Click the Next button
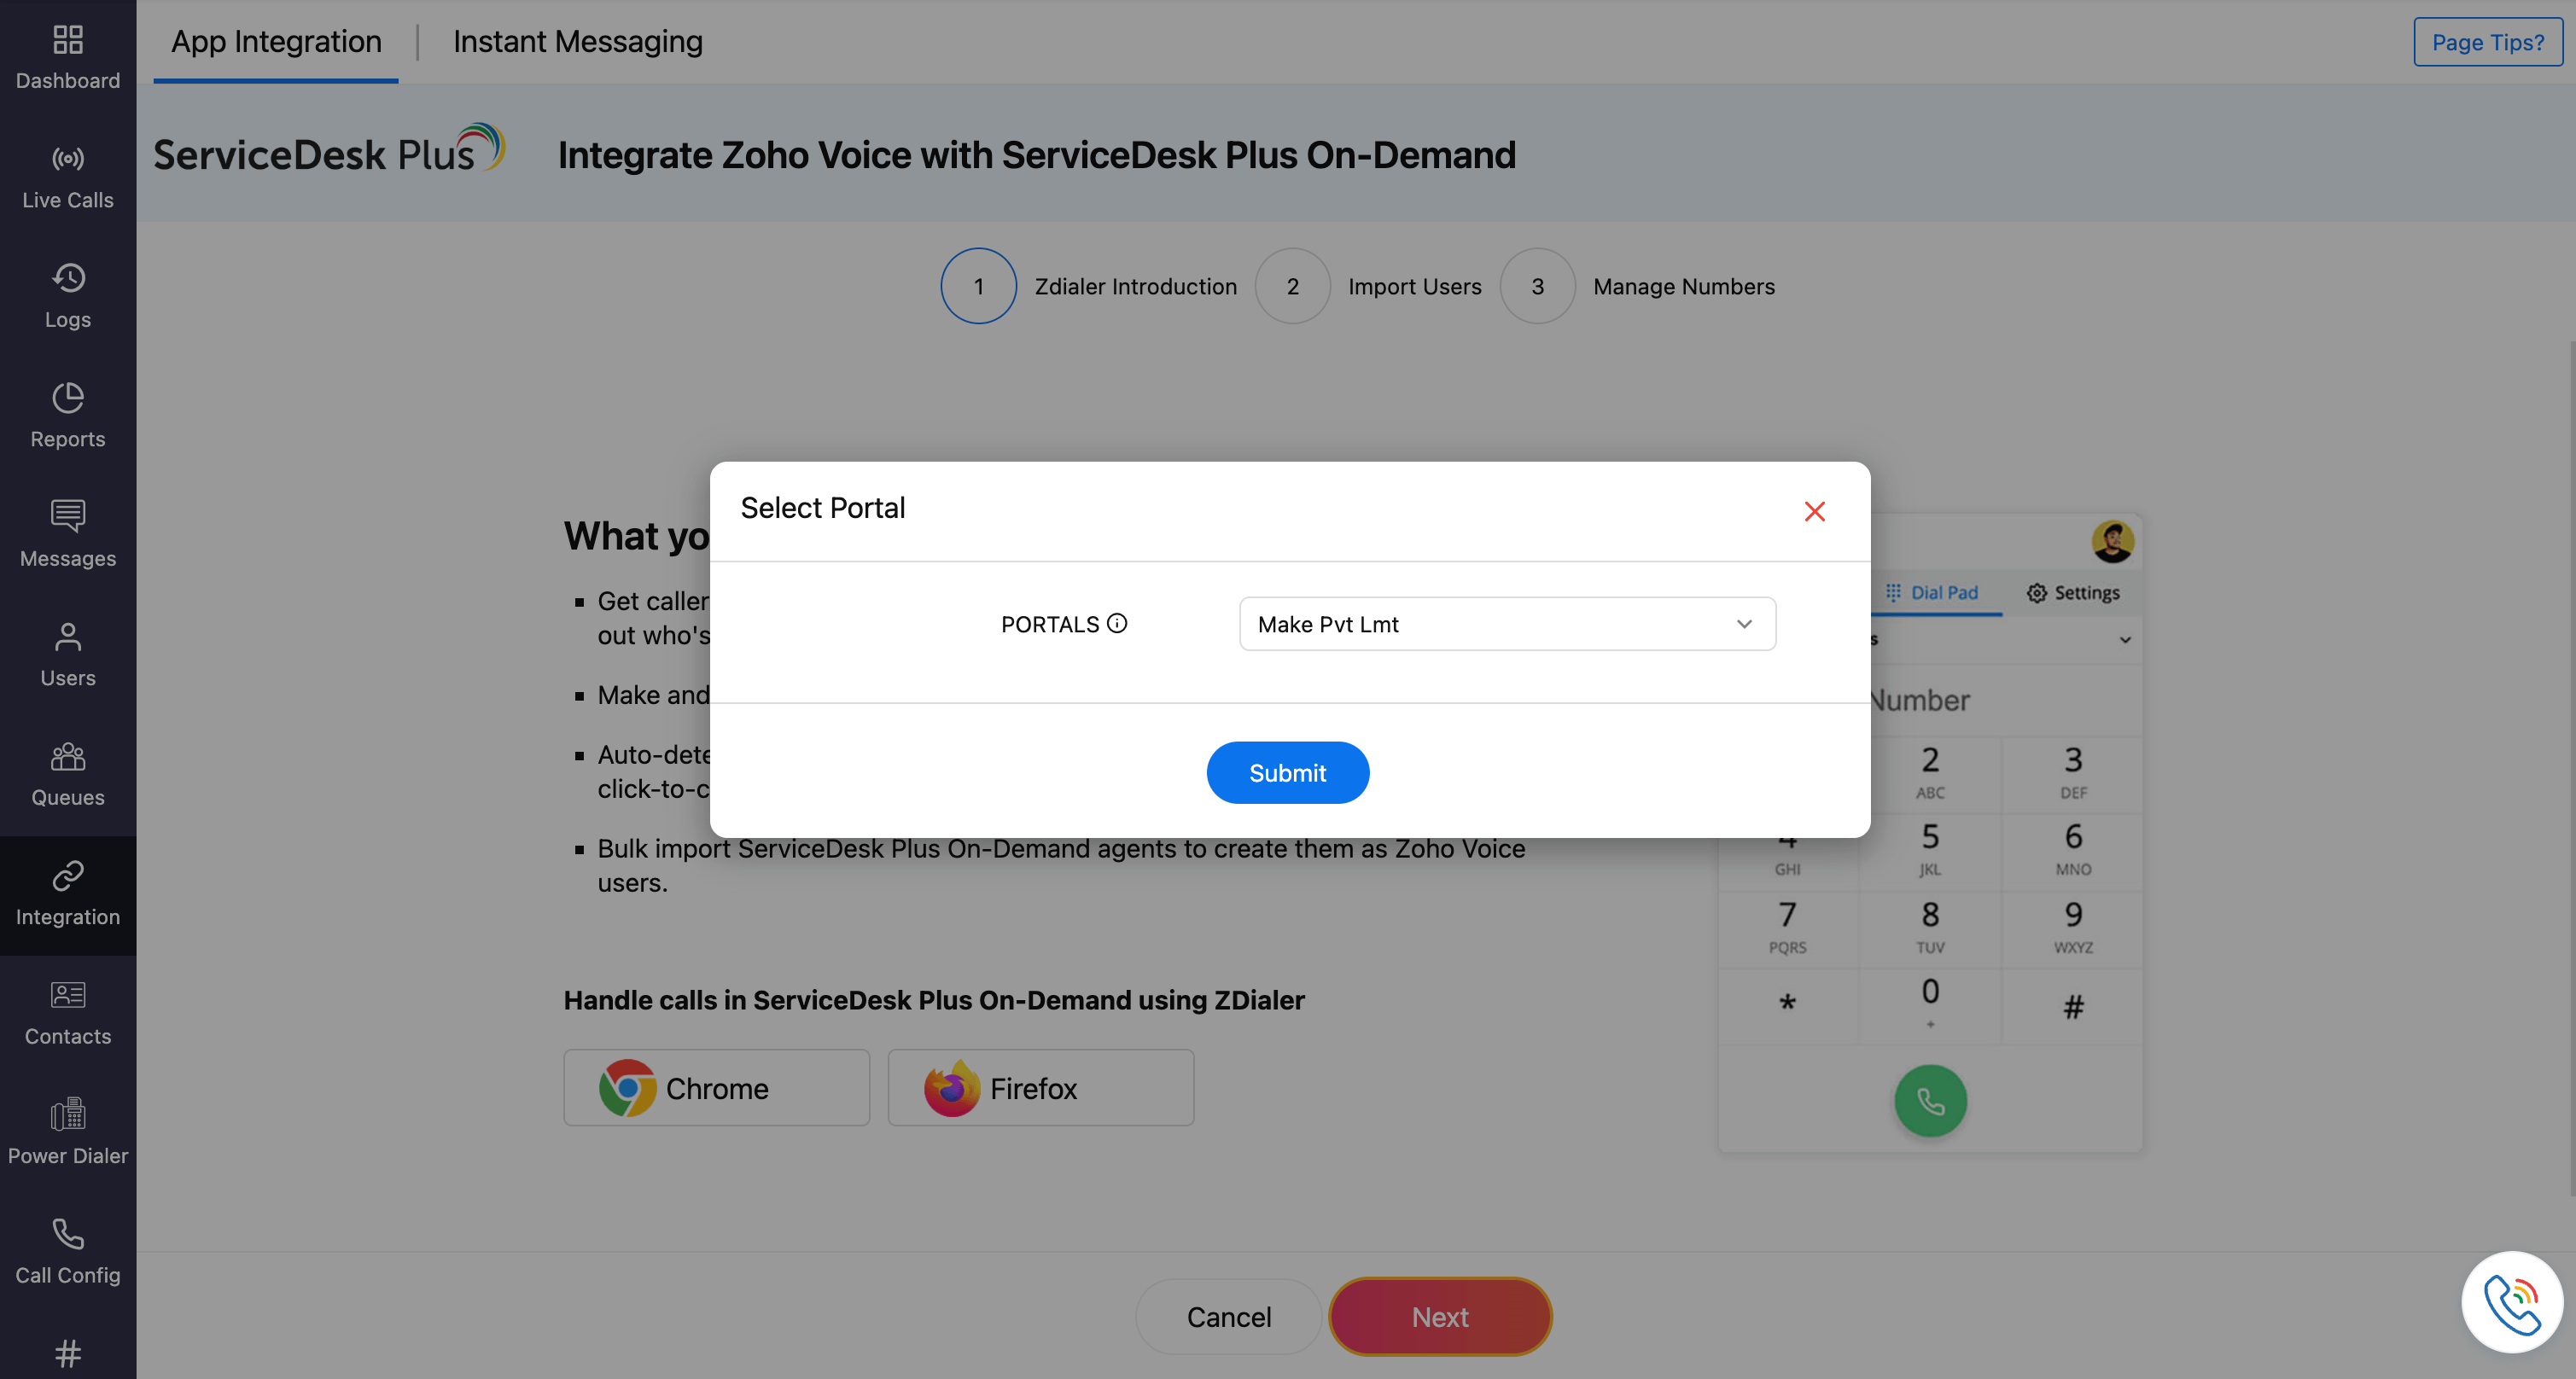 pos(1439,1316)
